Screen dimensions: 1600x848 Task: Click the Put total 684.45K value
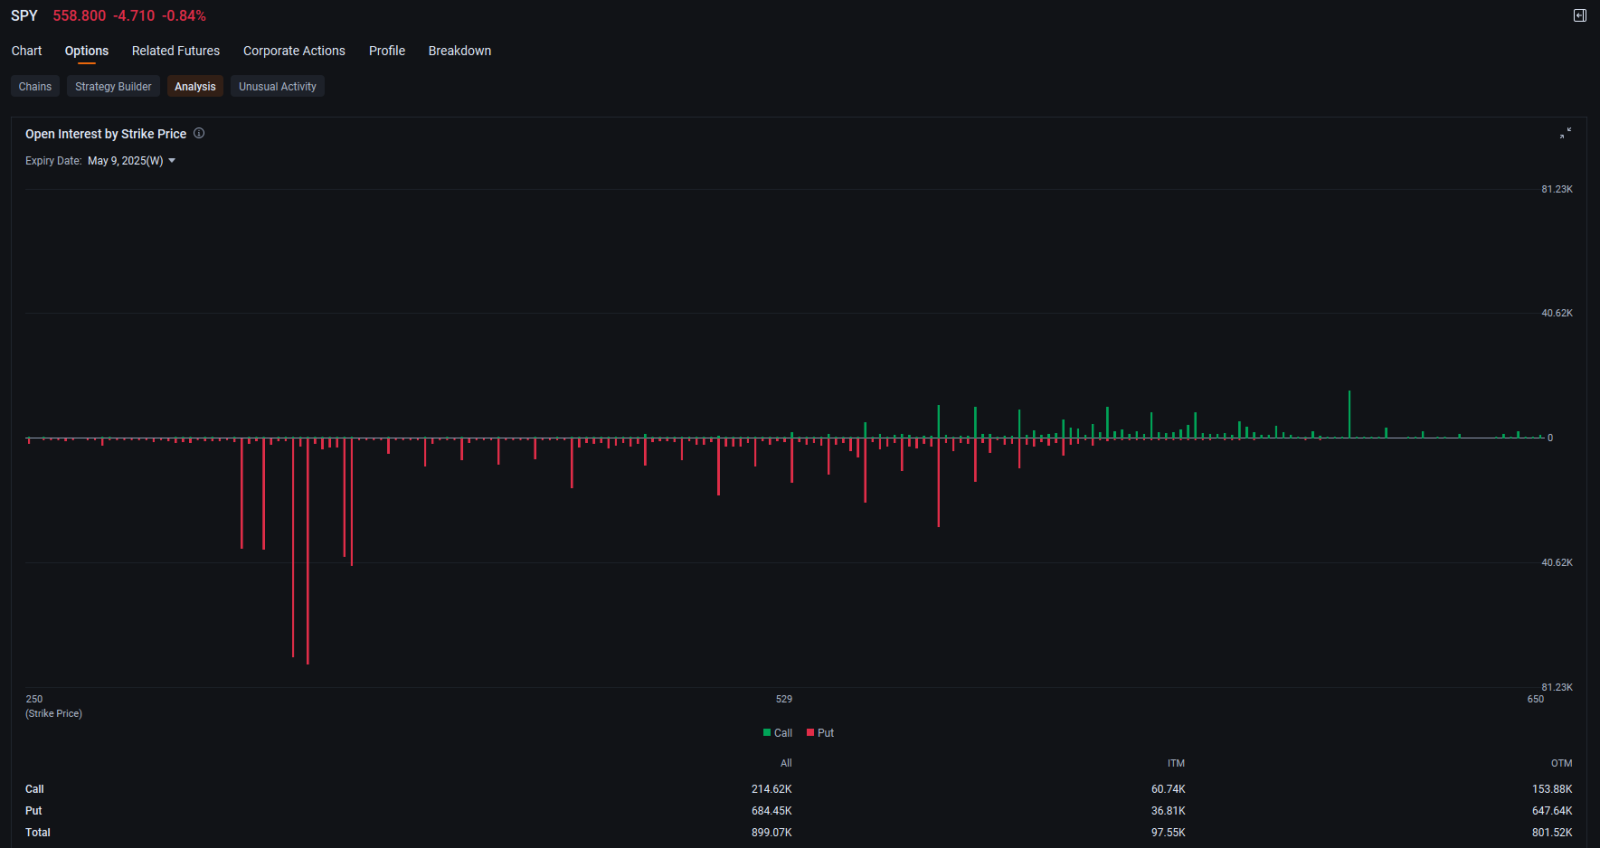coord(771,811)
